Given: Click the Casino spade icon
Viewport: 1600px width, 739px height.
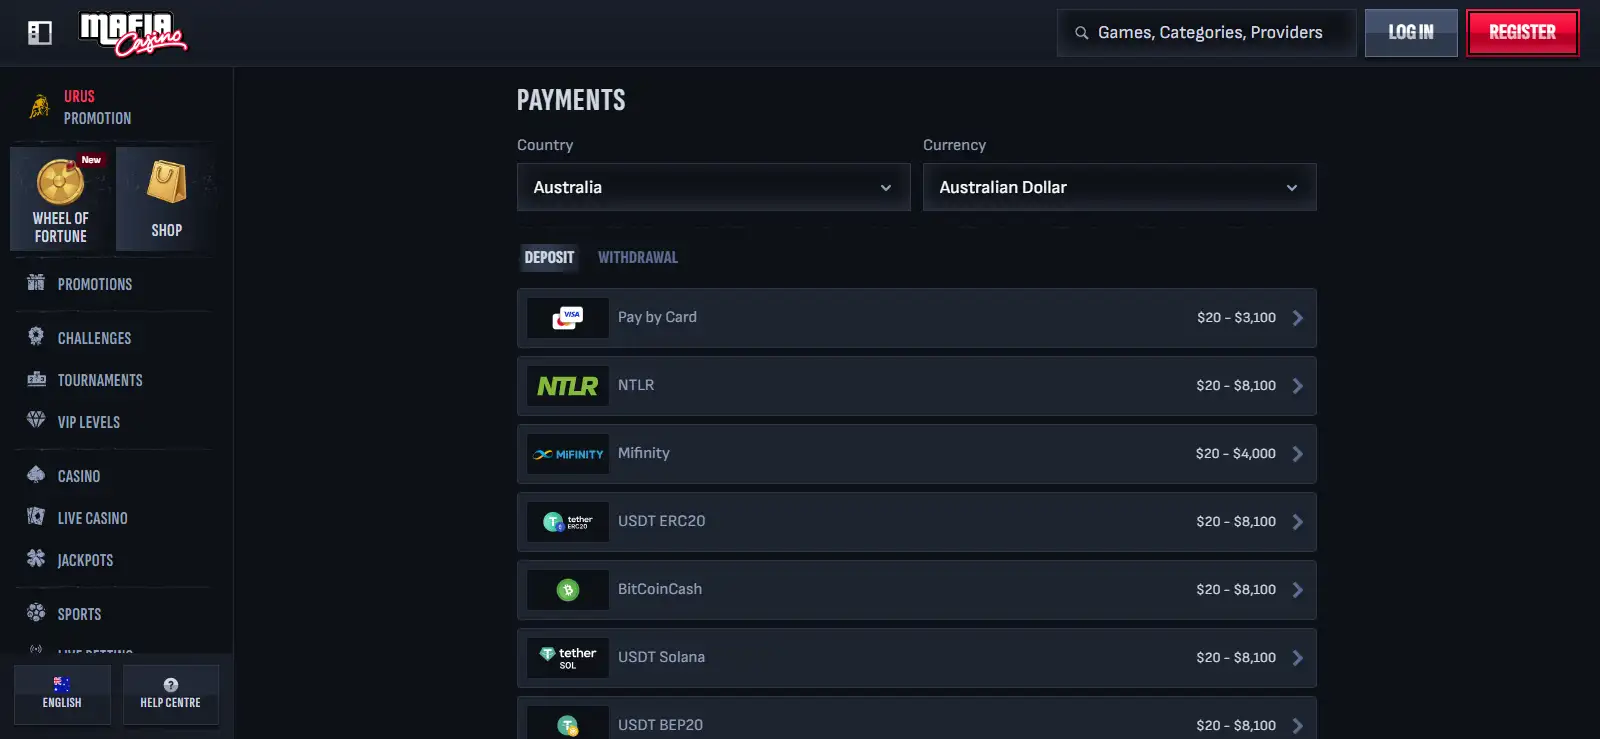Looking at the screenshot, I should (x=36, y=475).
